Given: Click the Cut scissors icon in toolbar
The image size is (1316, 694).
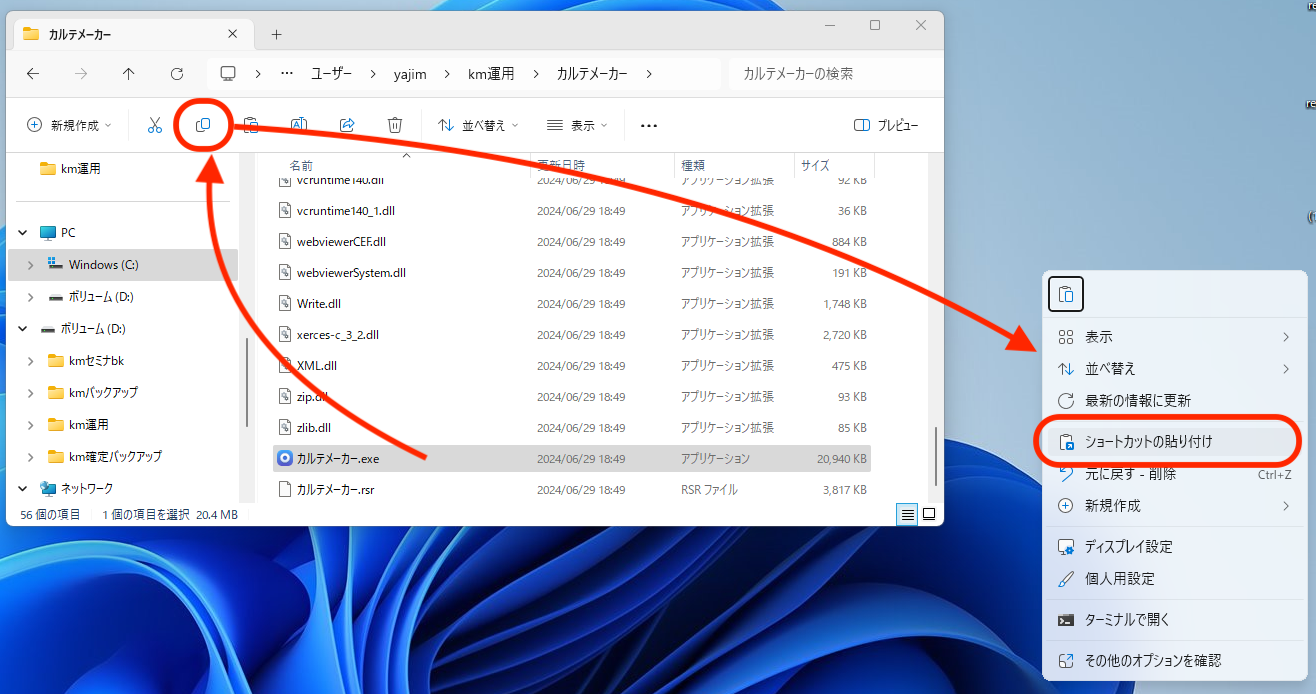Looking at the screenshot, I should pyautogui.click(x=154, y=125).
